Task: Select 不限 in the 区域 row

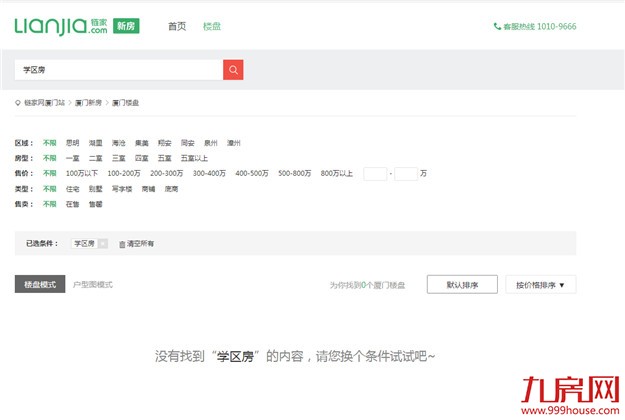Action: pos(50,143)
